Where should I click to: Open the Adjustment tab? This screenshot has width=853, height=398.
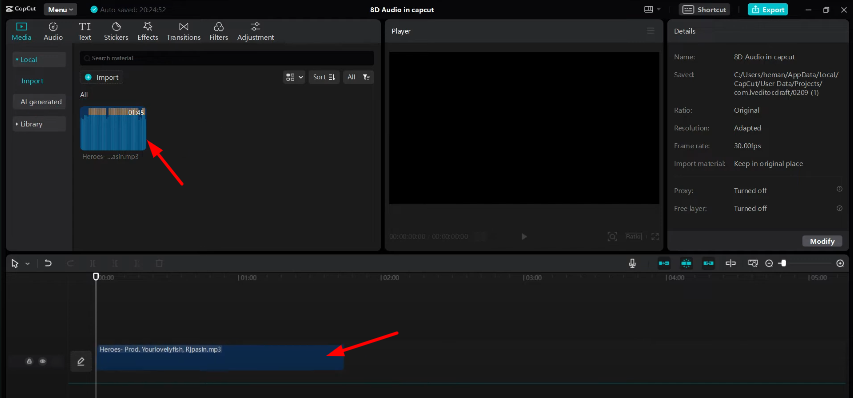pos(256,32)
